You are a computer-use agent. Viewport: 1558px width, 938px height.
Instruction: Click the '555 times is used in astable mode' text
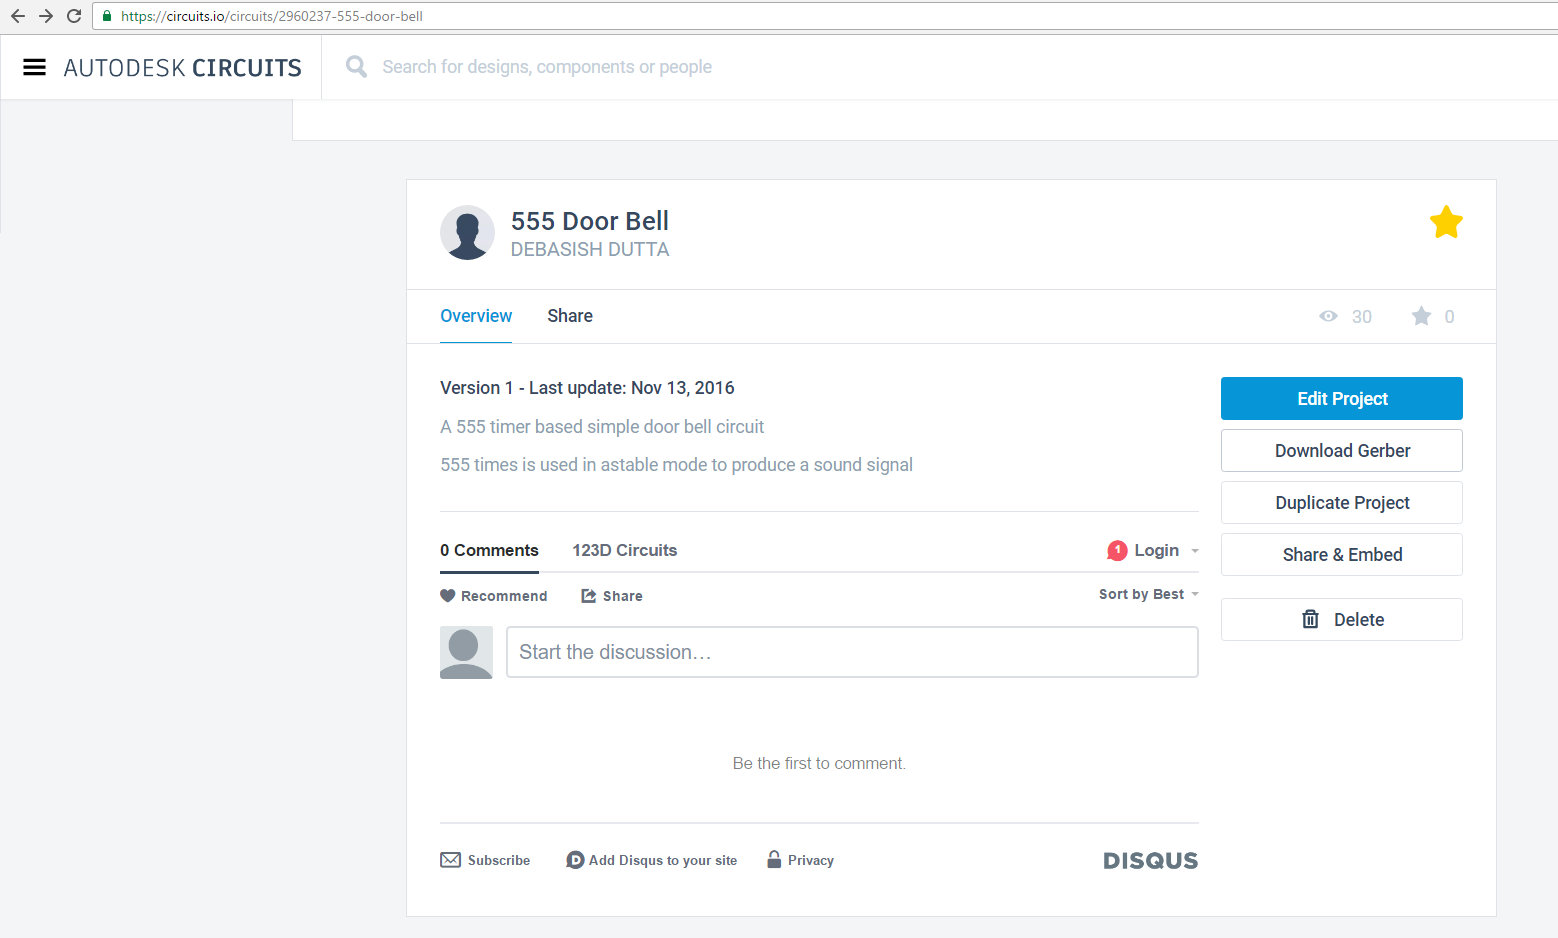[676, 465]
